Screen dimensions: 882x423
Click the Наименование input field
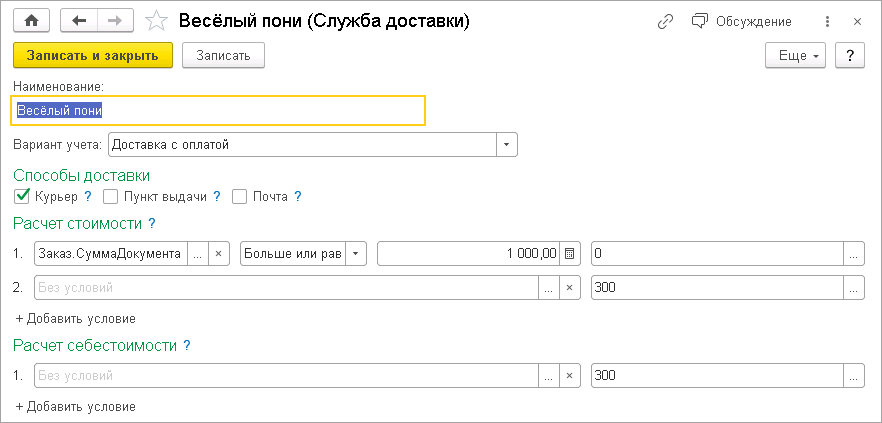click(x=218, y=110)
